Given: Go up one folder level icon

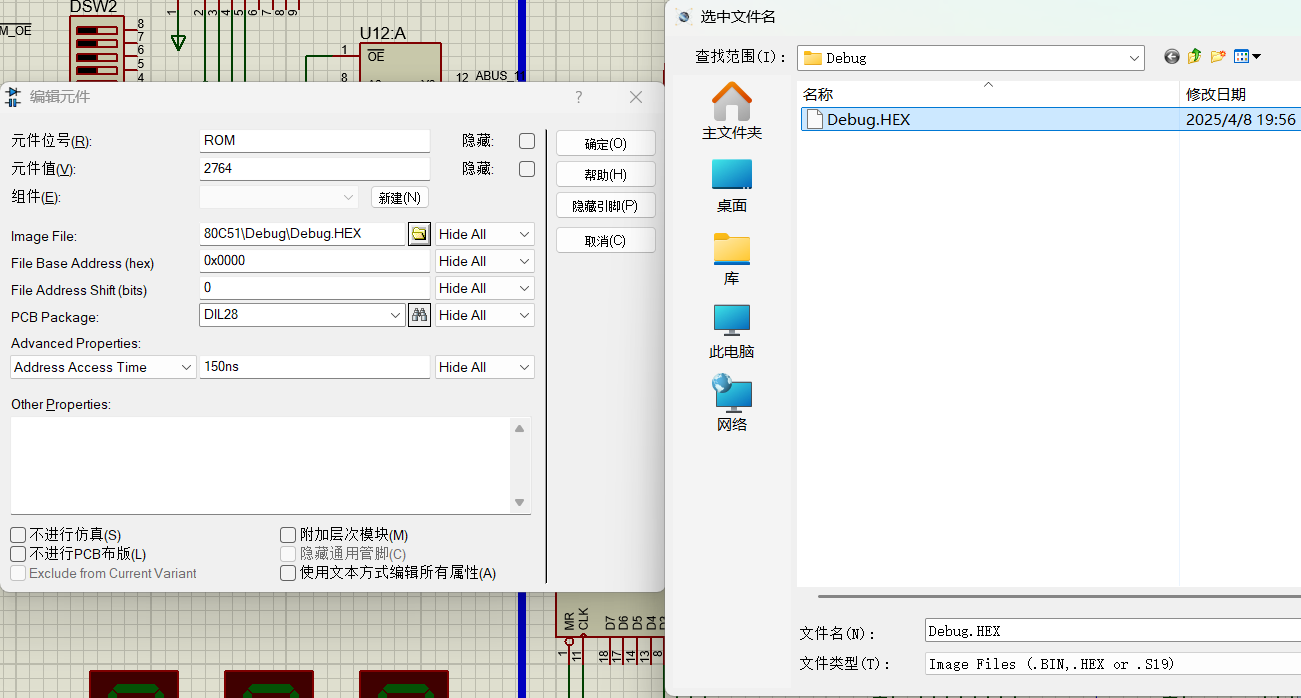Looking at the screenshot, I should point(1194,57).
